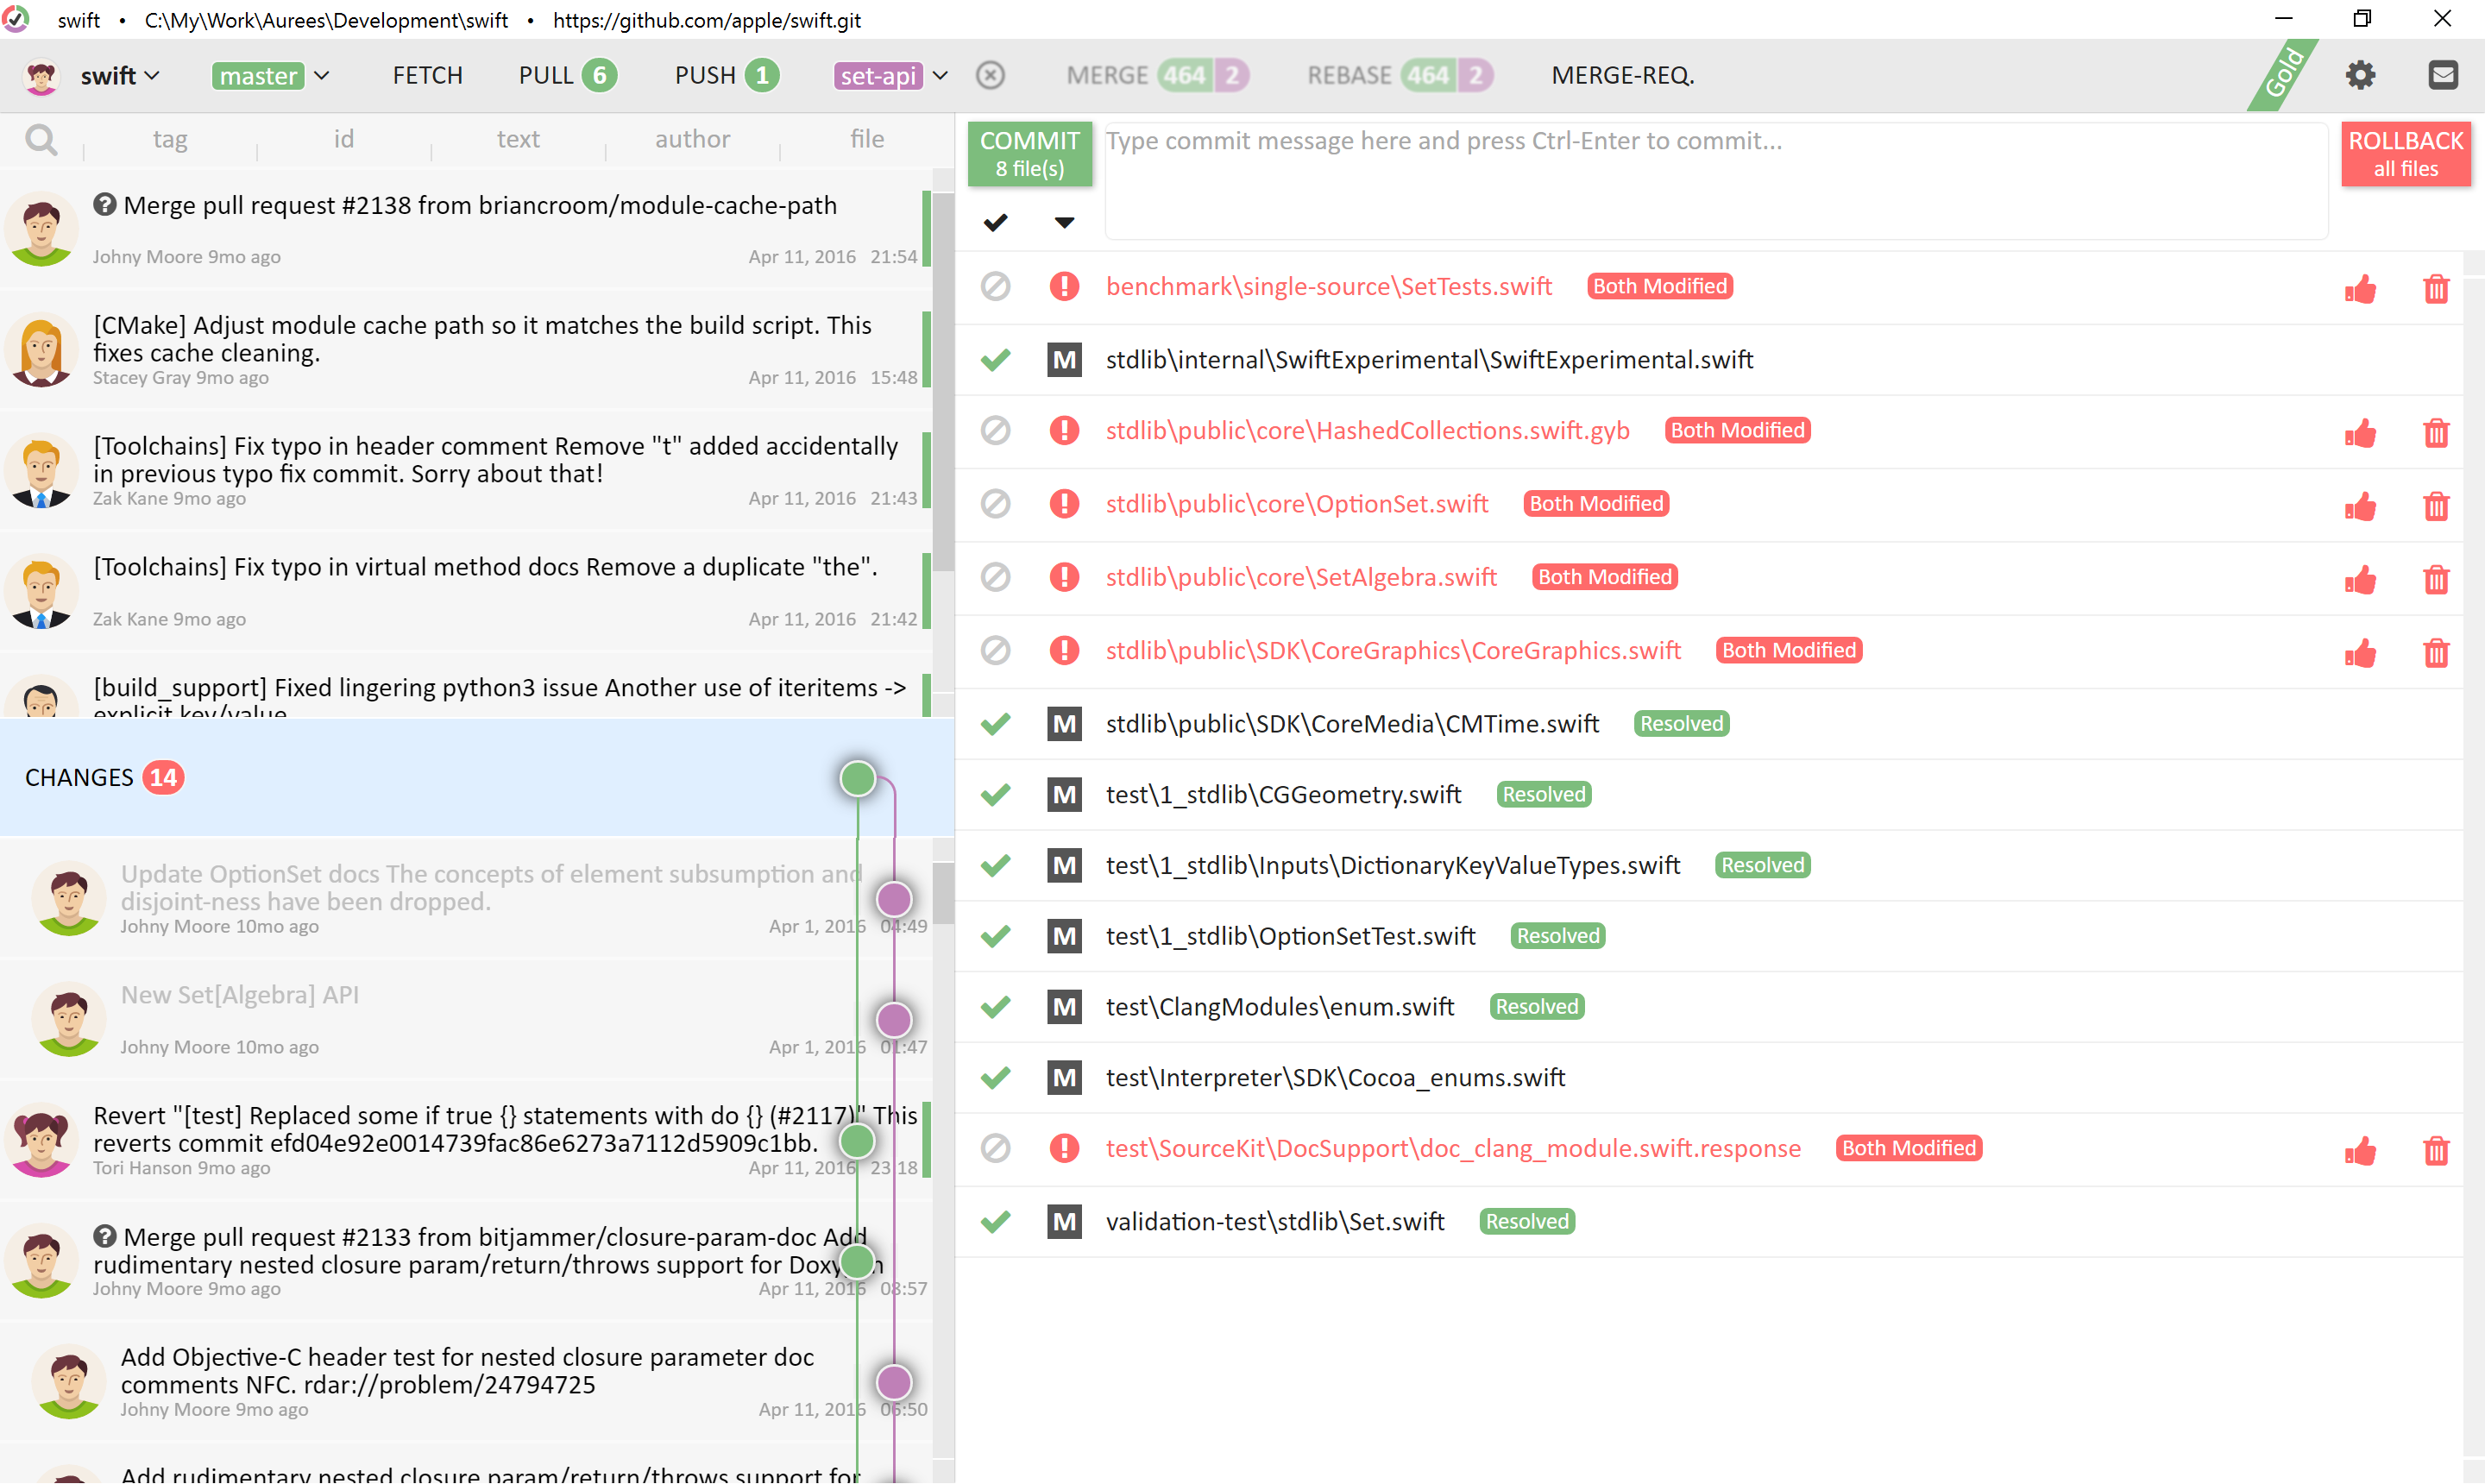Open the dropdown arrow beside stage-all checkmark

[1064, 222]
